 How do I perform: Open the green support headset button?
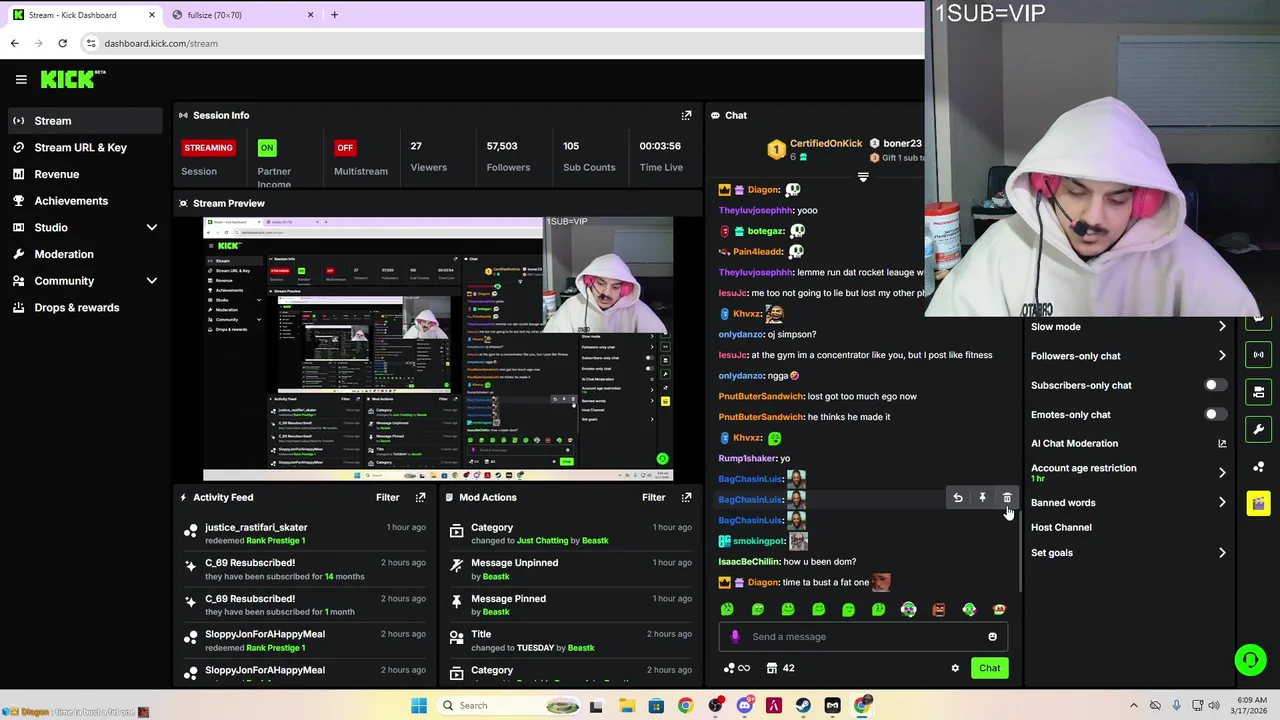[1249, 660]
